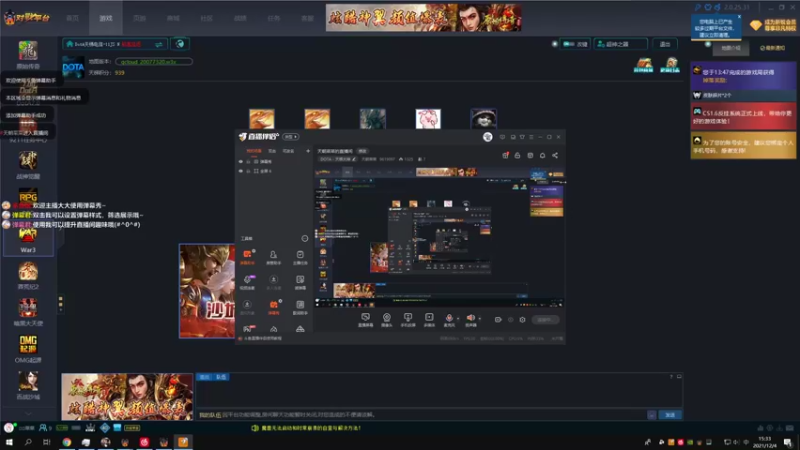This screenshot has width=800, height=450.
Task: Open the green map version link
Action: click(154, 62)
